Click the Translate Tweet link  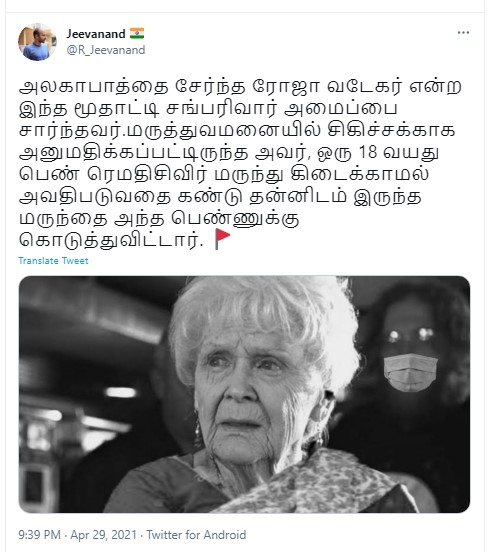pyautogui.click(x=53, y=261)
